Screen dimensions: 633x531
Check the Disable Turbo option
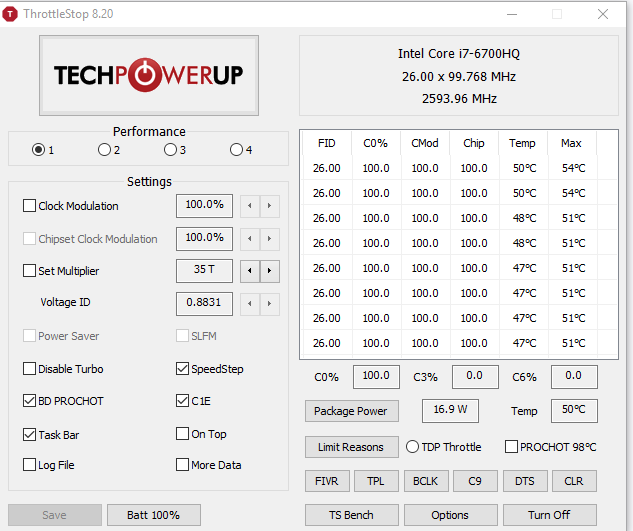tap(29, 369)
